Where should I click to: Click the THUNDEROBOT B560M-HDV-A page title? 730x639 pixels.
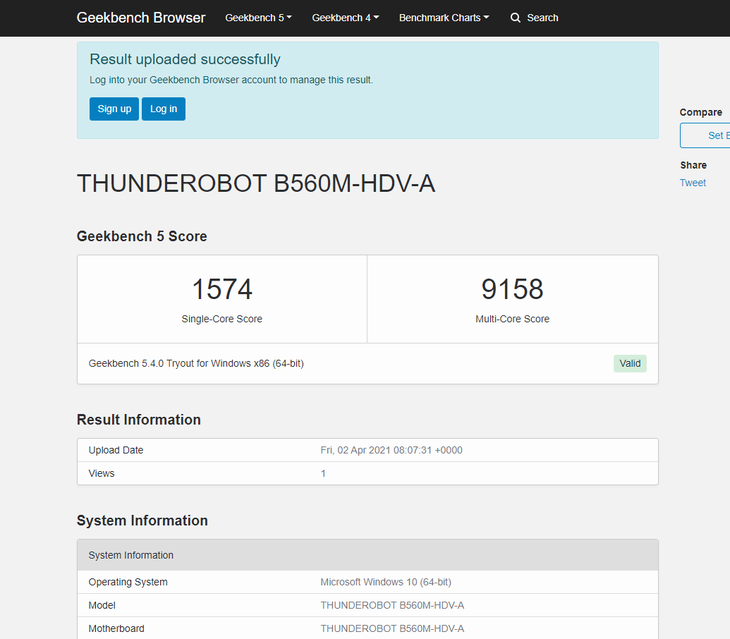click(256, 184)
